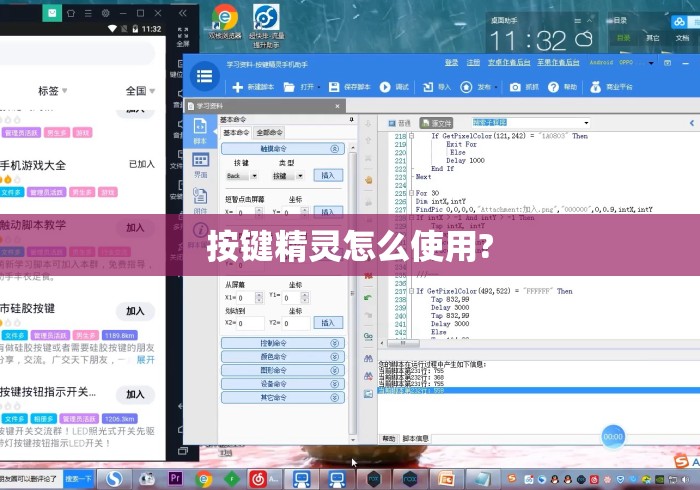
Task: Click the 导入 import icon
Action: click(x=428, y=87)
